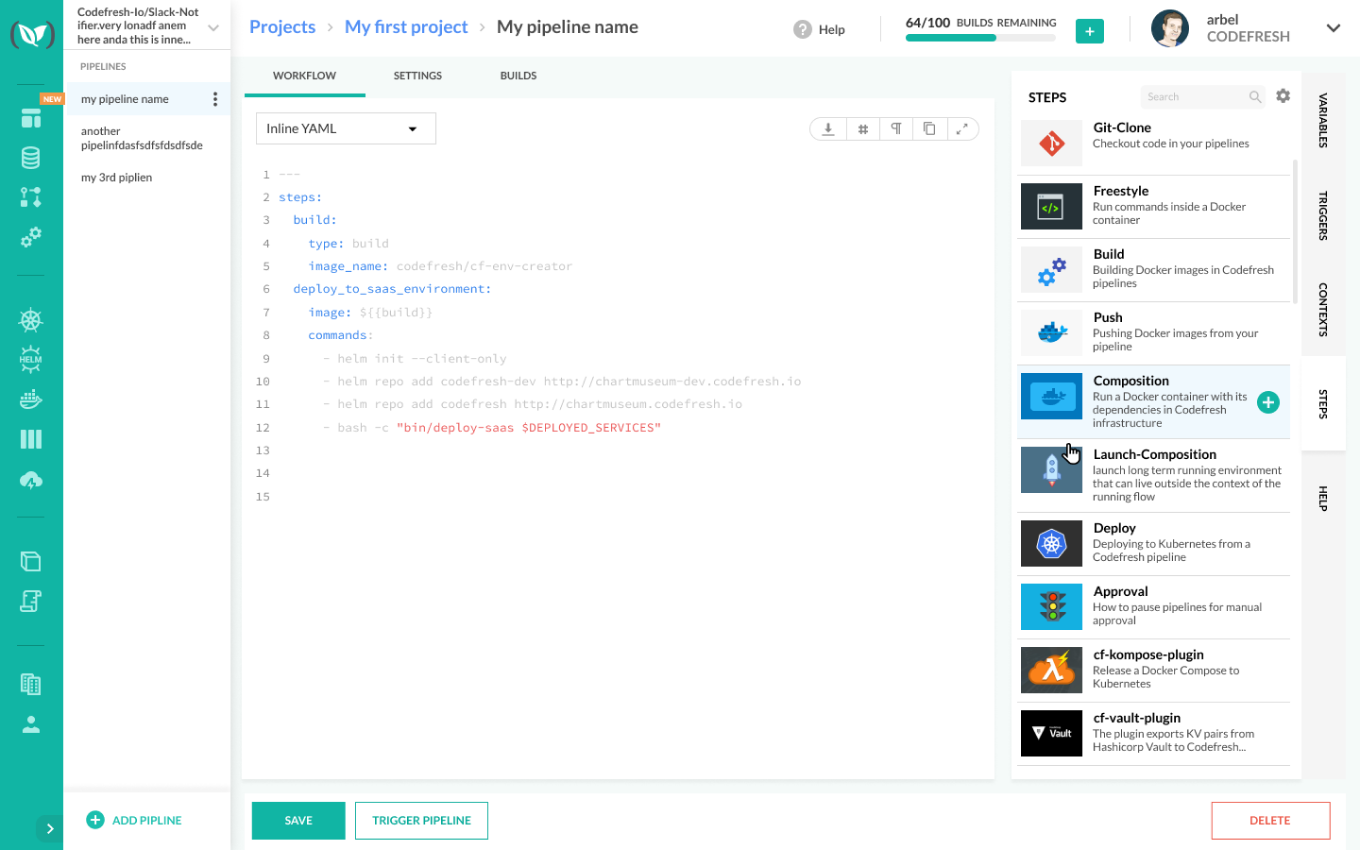Expand the left sidebar with arrow
1360x850 pixels.
(49, 828)
